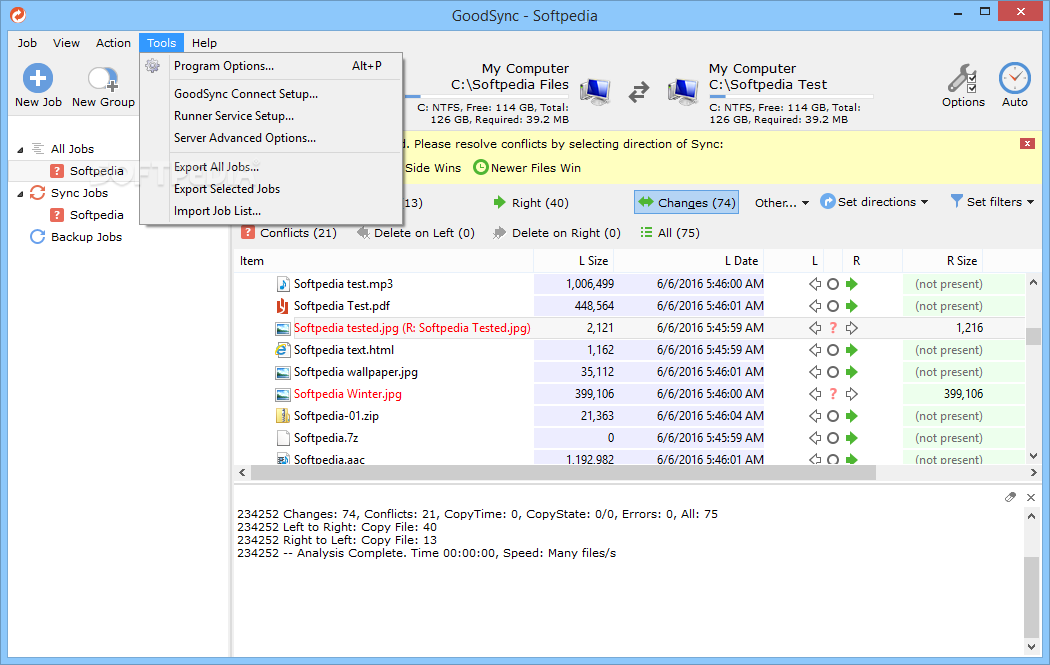Image resolution: width=1050 pixels, height=665 pixels.
Task: Show Conflicts (21) filter
Action: click(289, 232)
